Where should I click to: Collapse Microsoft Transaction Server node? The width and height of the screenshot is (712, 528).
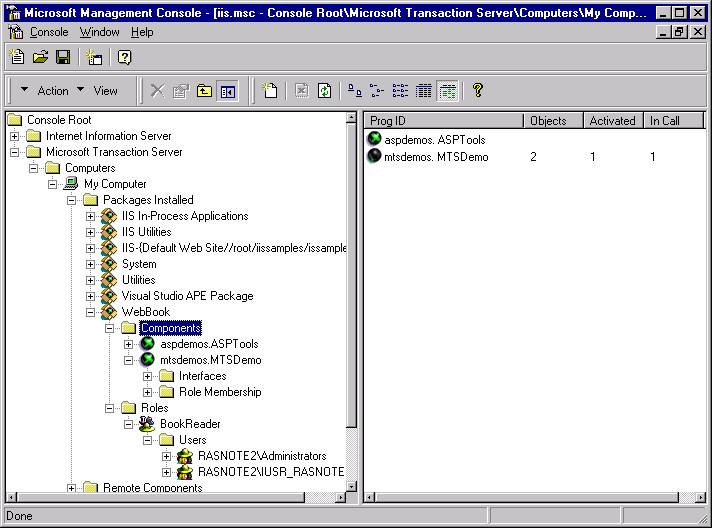15,152
